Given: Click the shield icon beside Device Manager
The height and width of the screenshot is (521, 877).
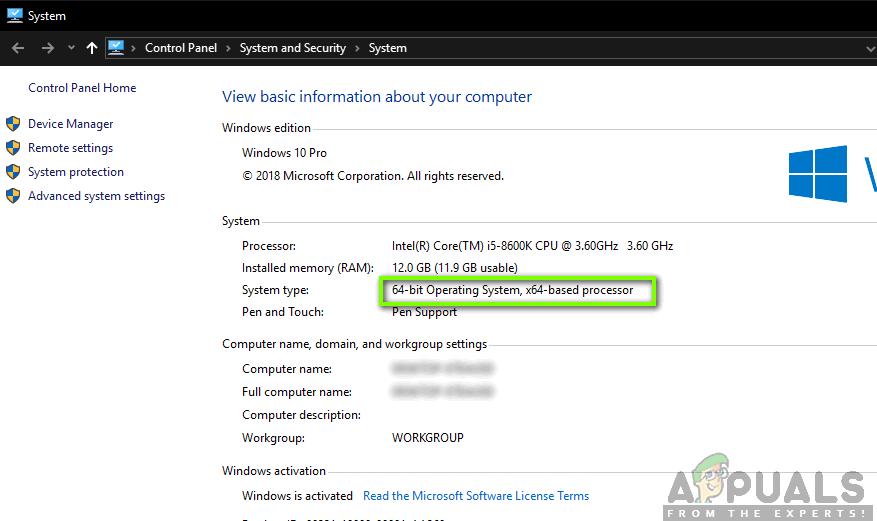Looking at the screenshot, I should 13,124.
